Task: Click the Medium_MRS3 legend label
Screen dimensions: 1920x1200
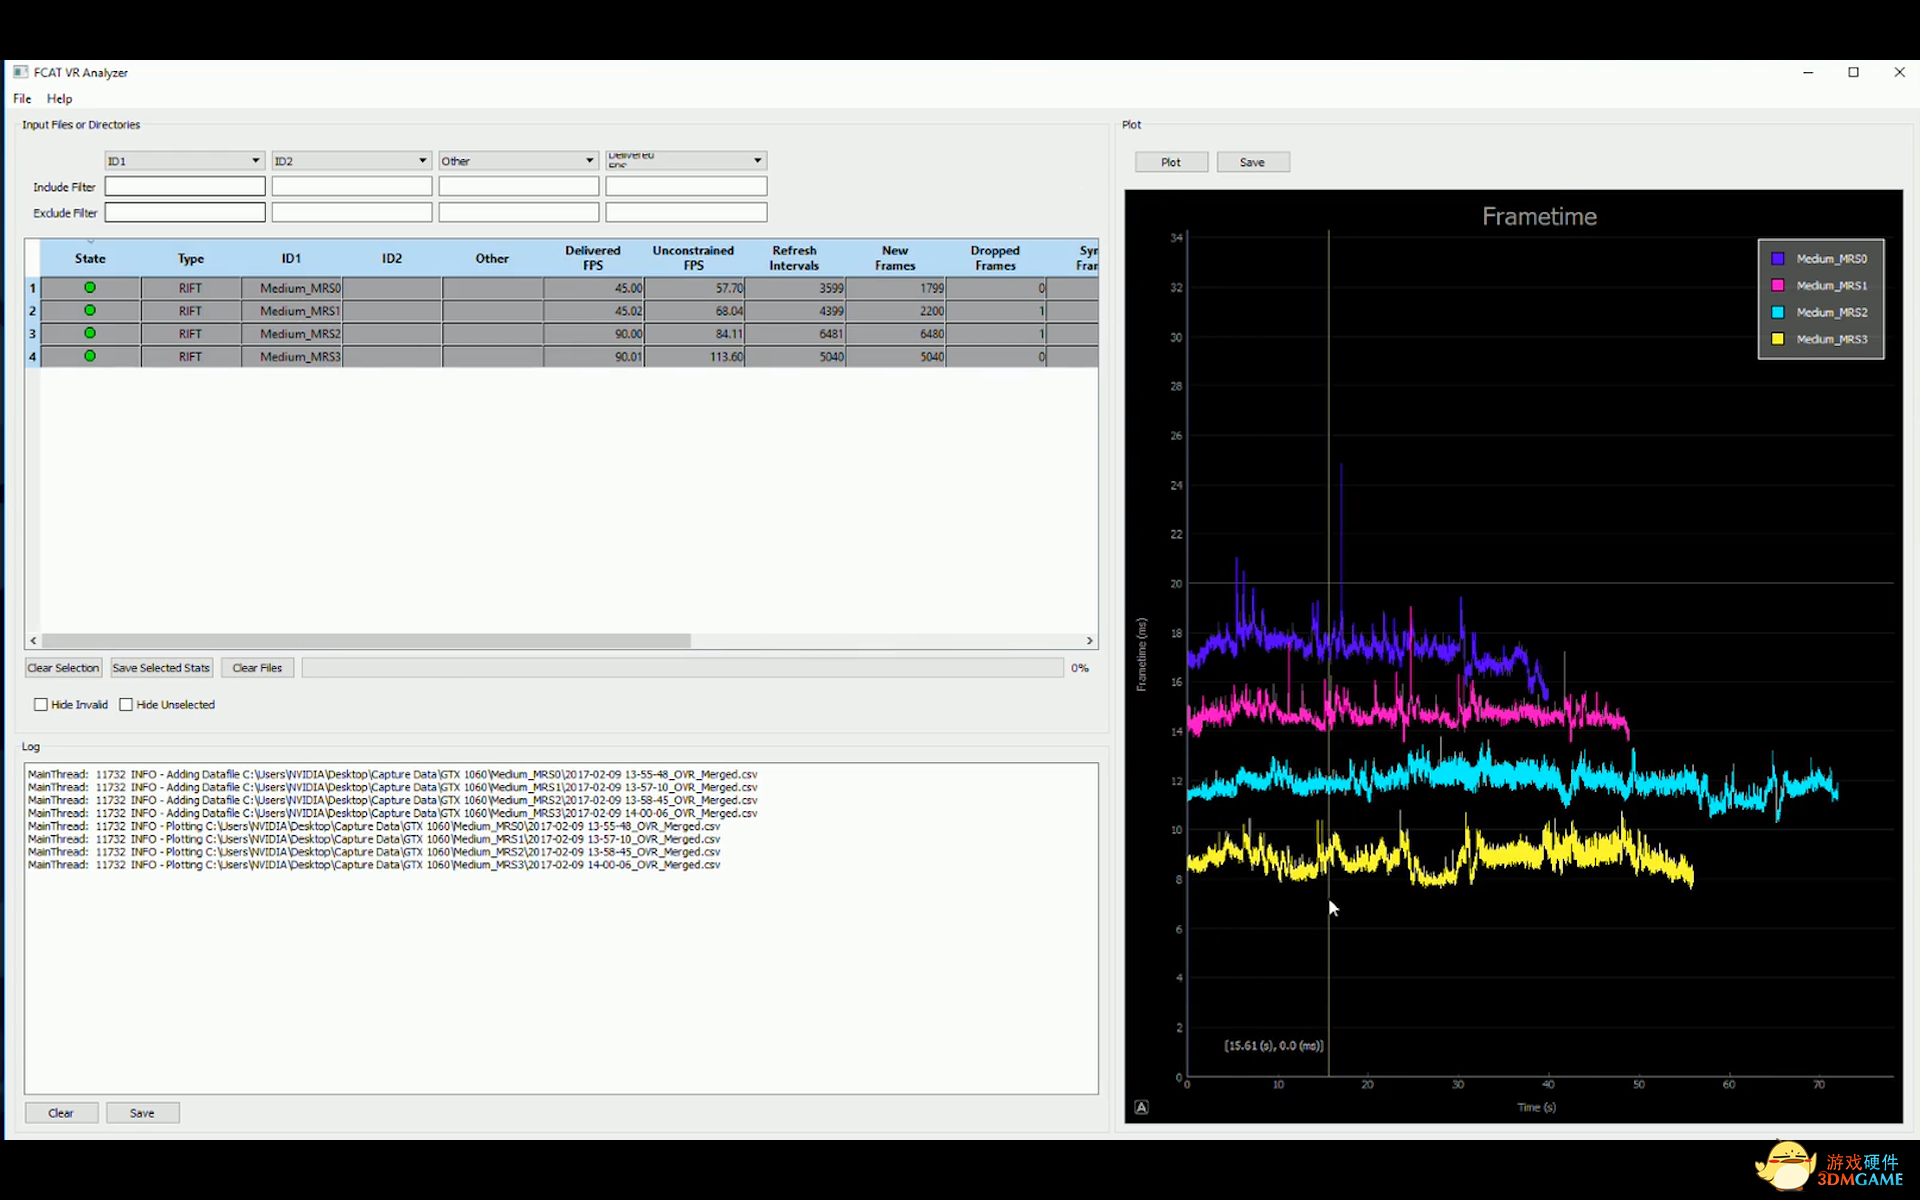Action: (1831, 339)
